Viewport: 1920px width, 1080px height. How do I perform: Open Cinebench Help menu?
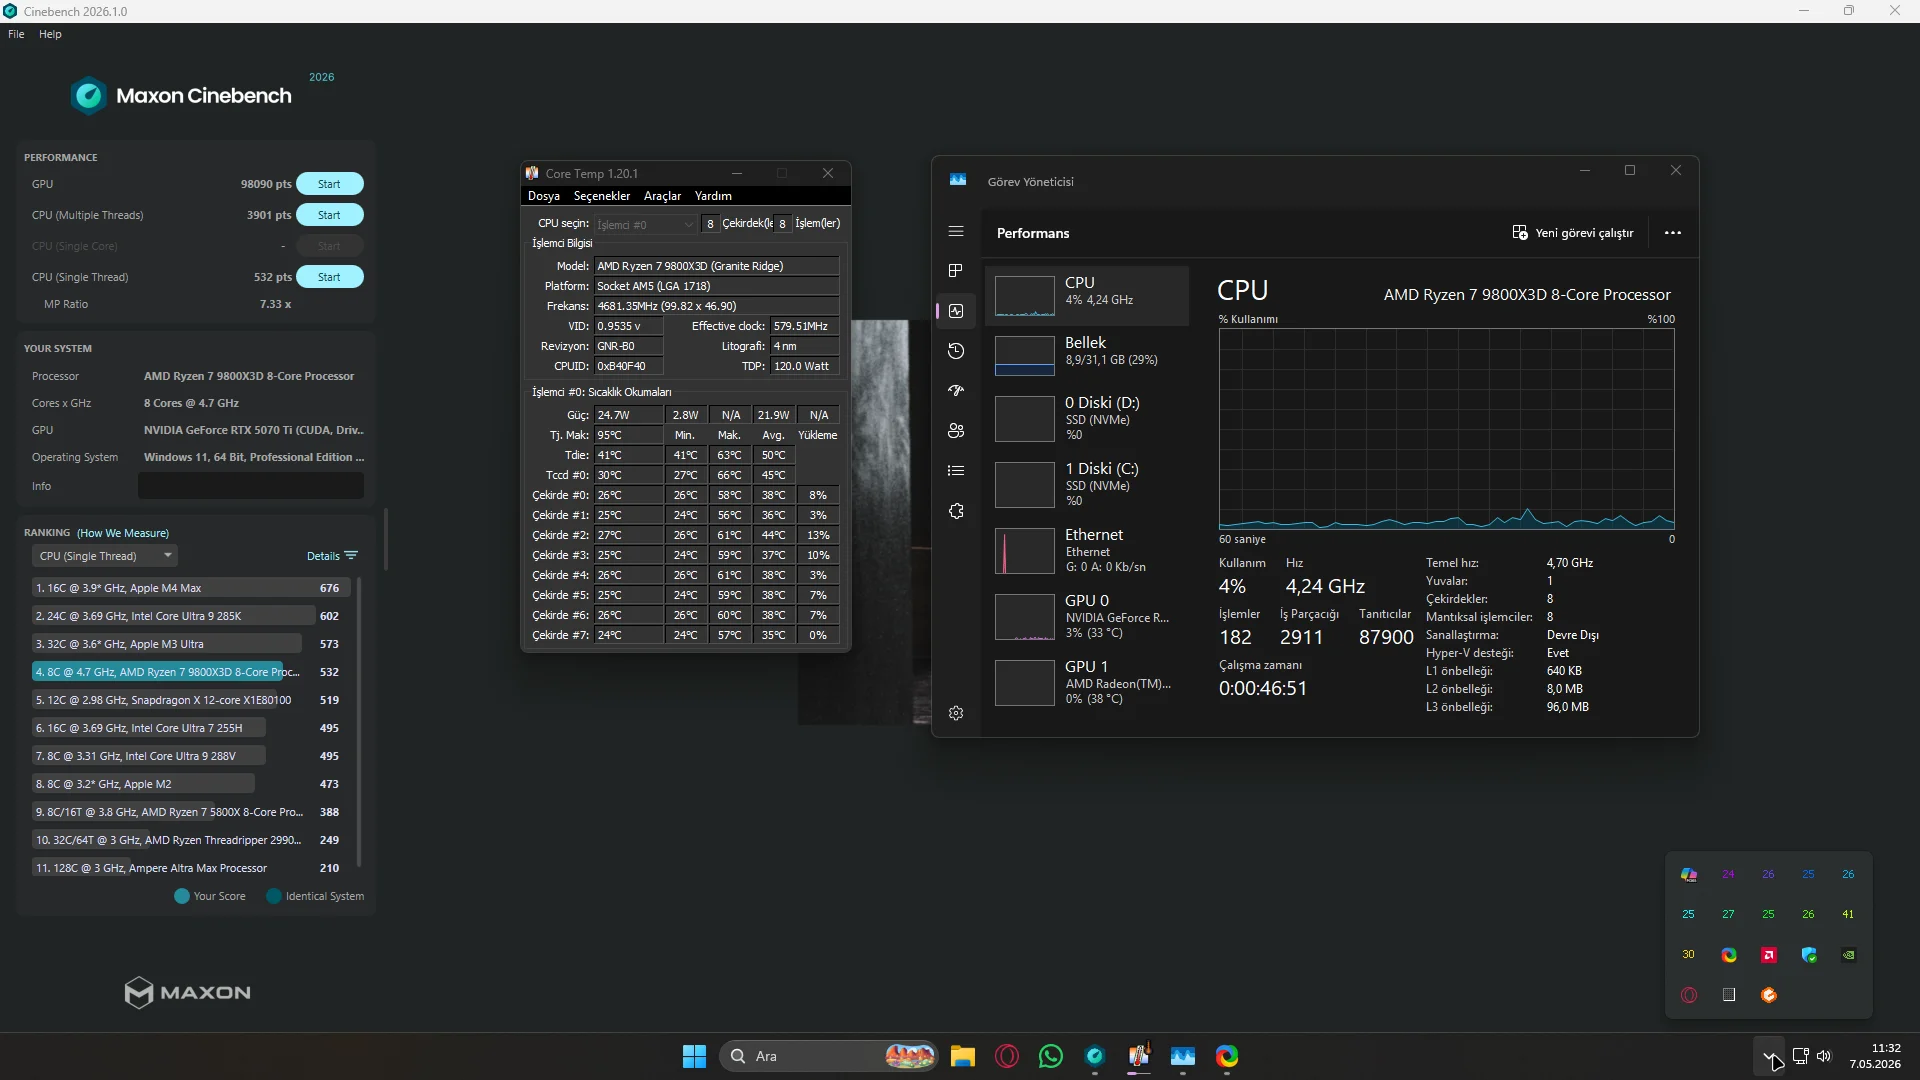(50, 34)
